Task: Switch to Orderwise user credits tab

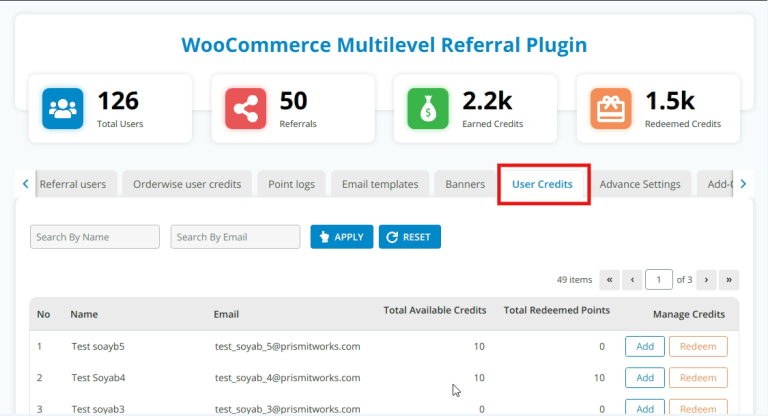Action: (187, 184)
